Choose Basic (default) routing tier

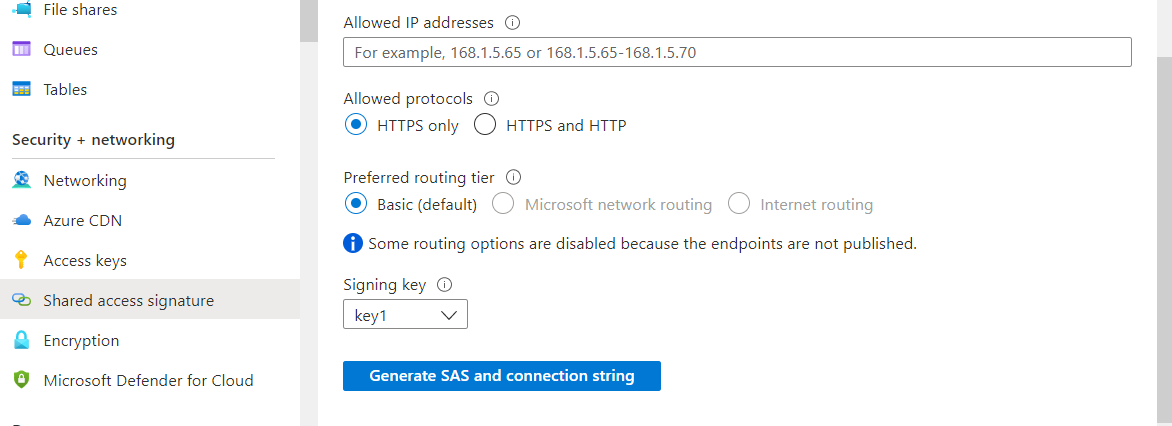[357, 204]
